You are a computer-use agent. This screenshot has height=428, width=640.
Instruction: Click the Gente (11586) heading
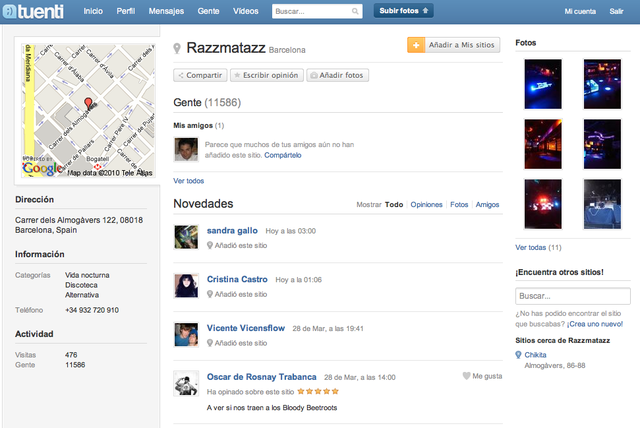pyautogui.click(x=207, y=102)
